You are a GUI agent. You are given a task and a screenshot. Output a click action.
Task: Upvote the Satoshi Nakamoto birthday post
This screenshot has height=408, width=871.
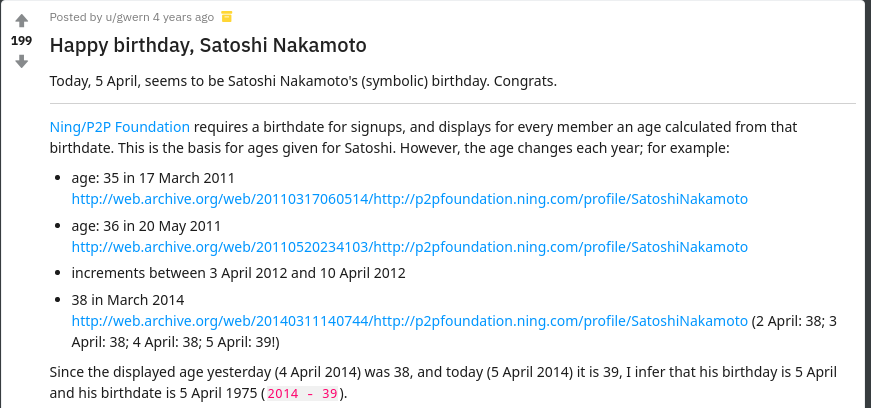pyautogui.click(x=21, y=21)
